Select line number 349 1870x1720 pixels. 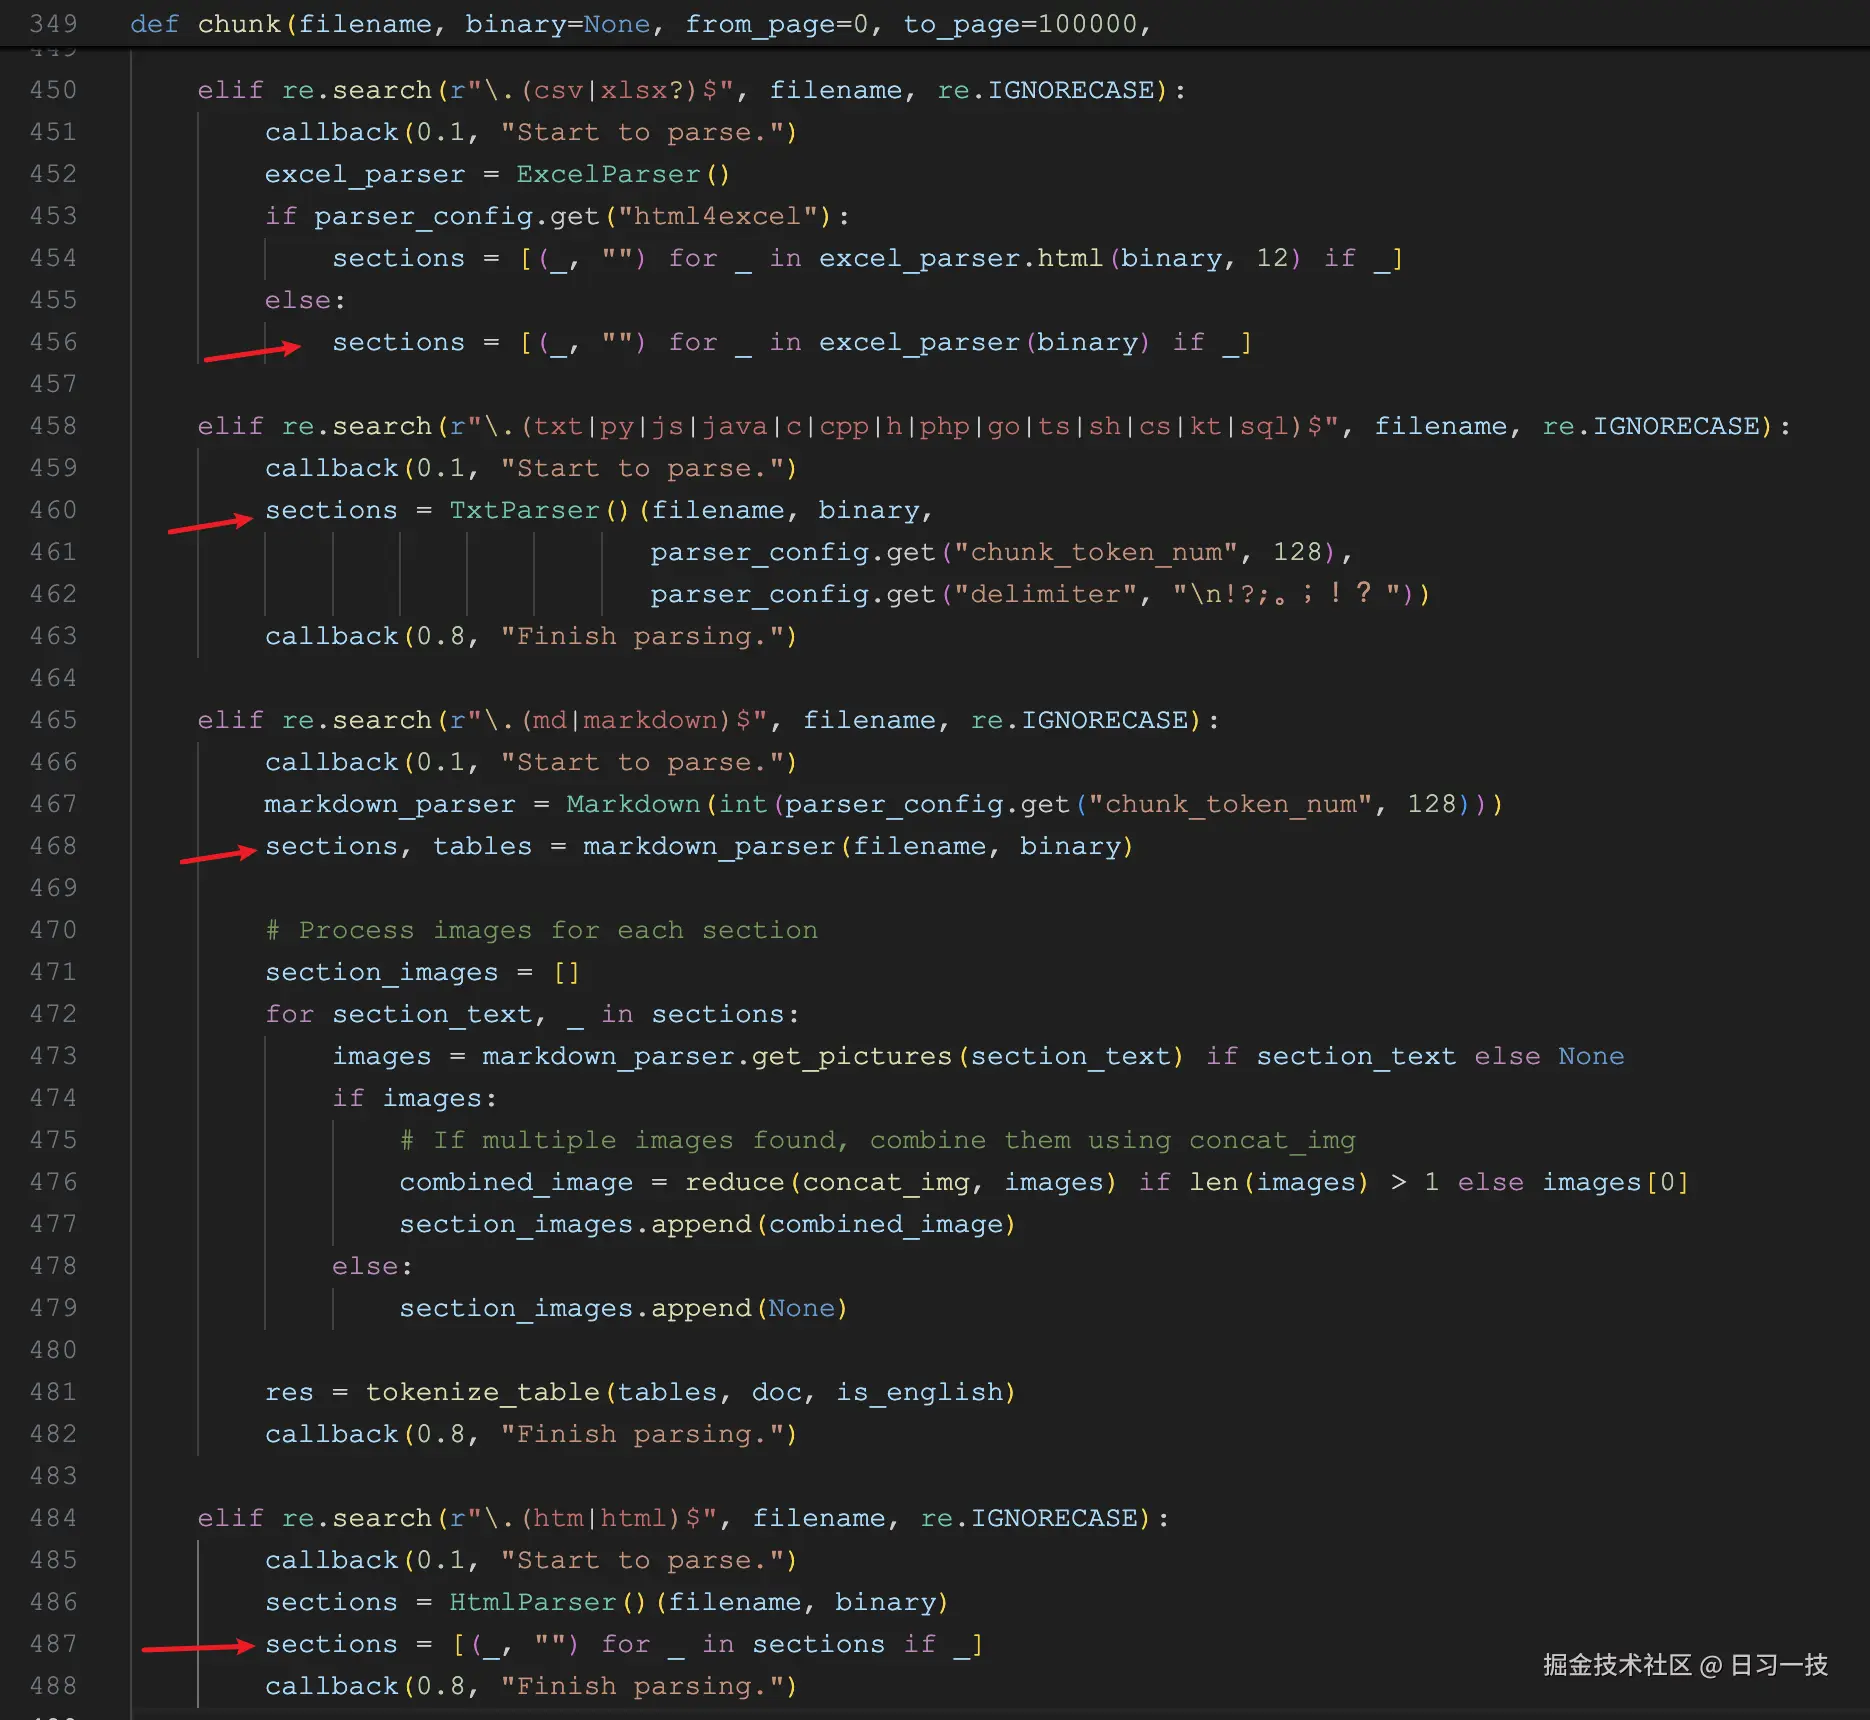(x=52, y=23)
